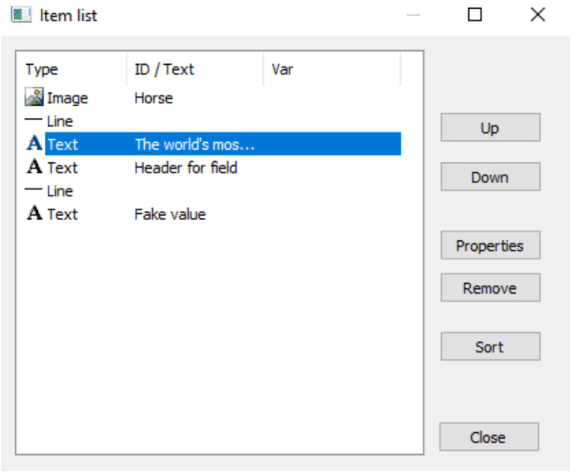
Task: Maximize the Item list window
Action: 475,15
